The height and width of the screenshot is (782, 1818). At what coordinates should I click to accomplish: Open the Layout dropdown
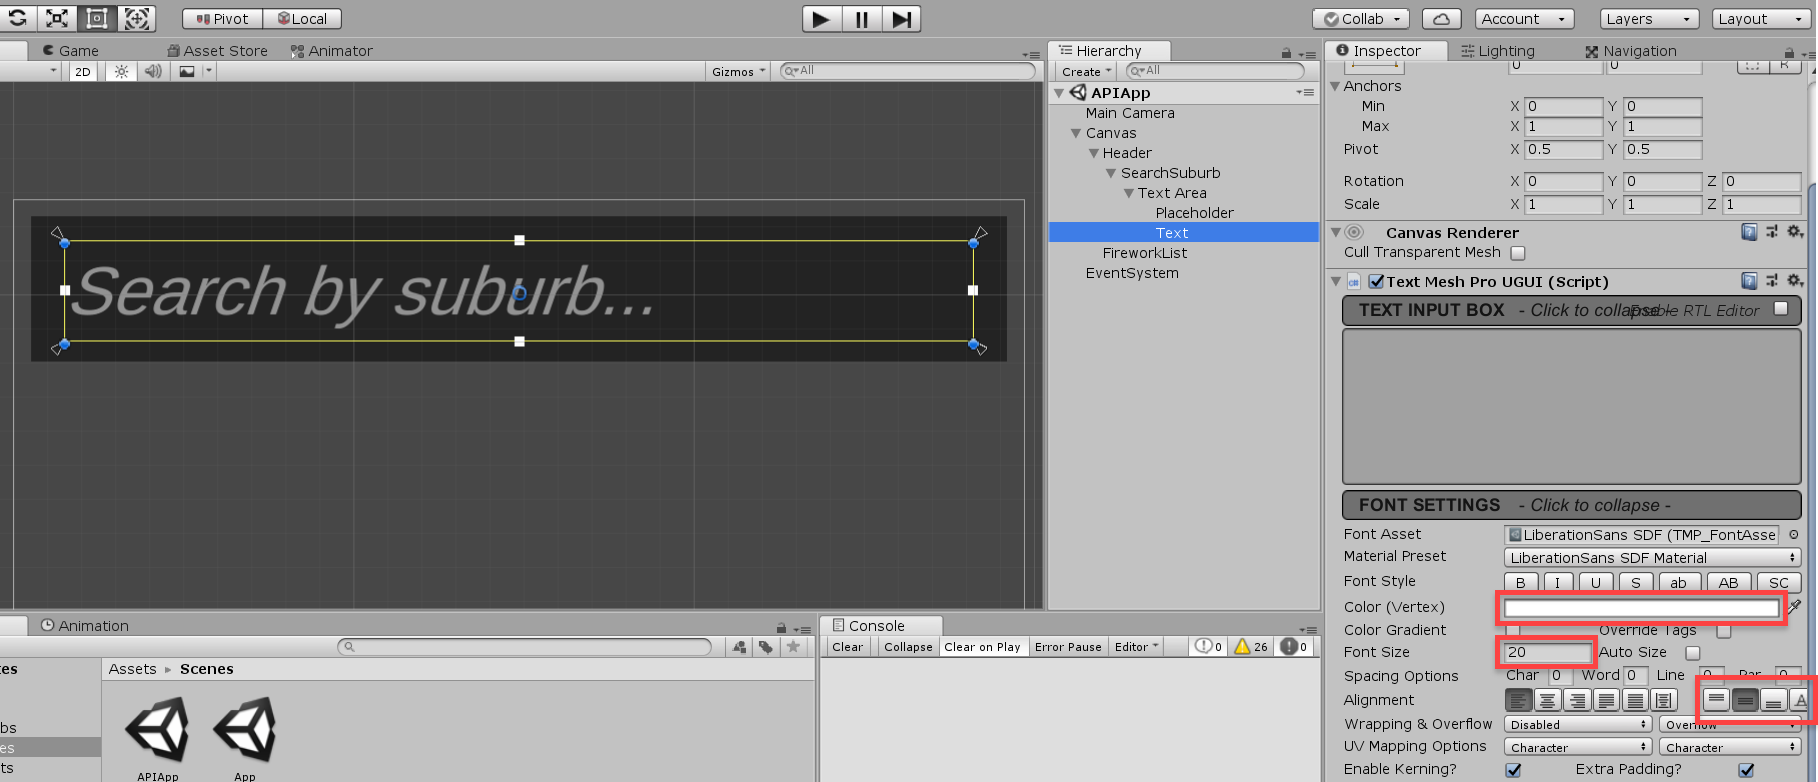click(x=1763, y=19)
